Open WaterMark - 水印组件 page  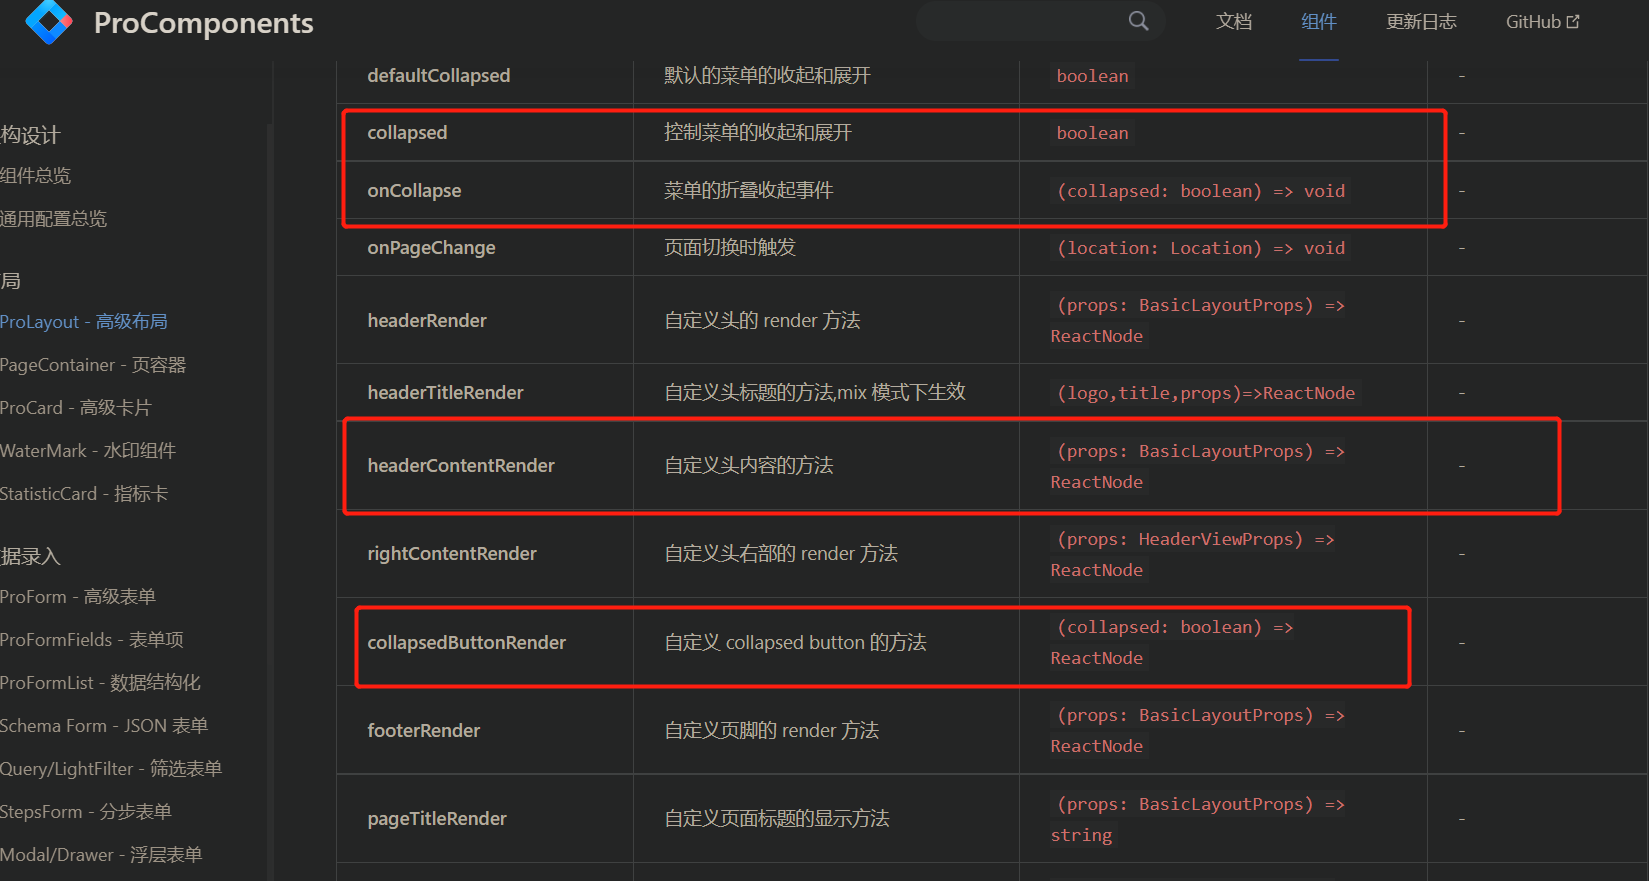pyautogui.click(x=88, y=450)
